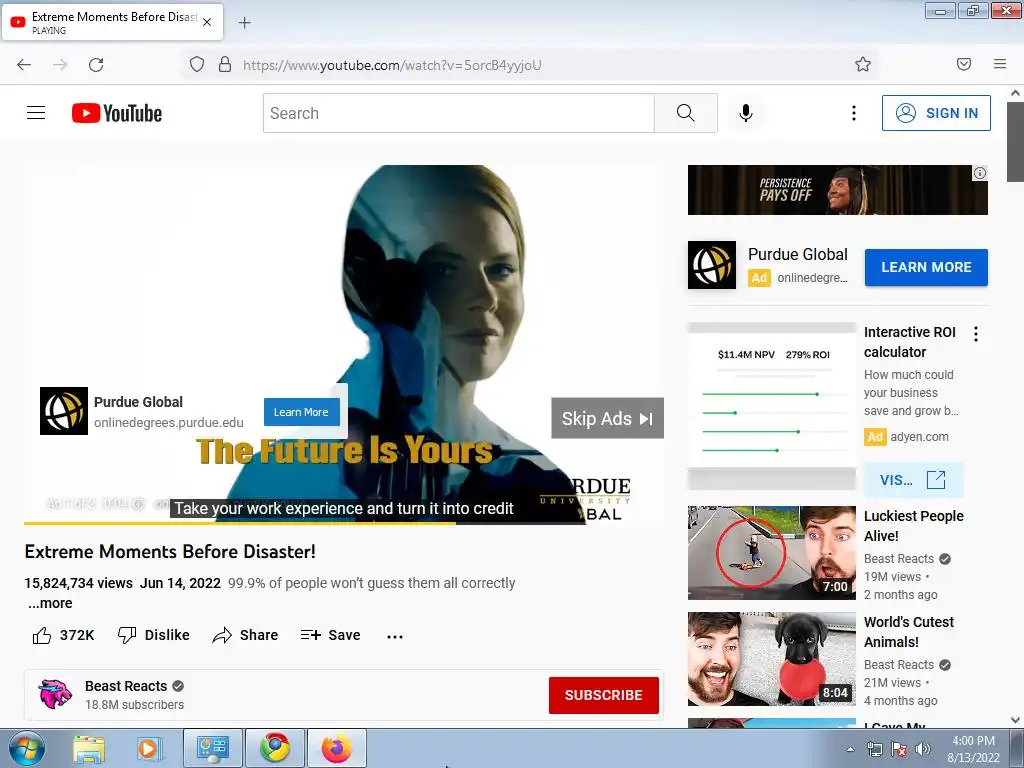Click the 15,824,734 views text
The width and height of the screenshot is (1024, 768).
click(x=78, y=583)
